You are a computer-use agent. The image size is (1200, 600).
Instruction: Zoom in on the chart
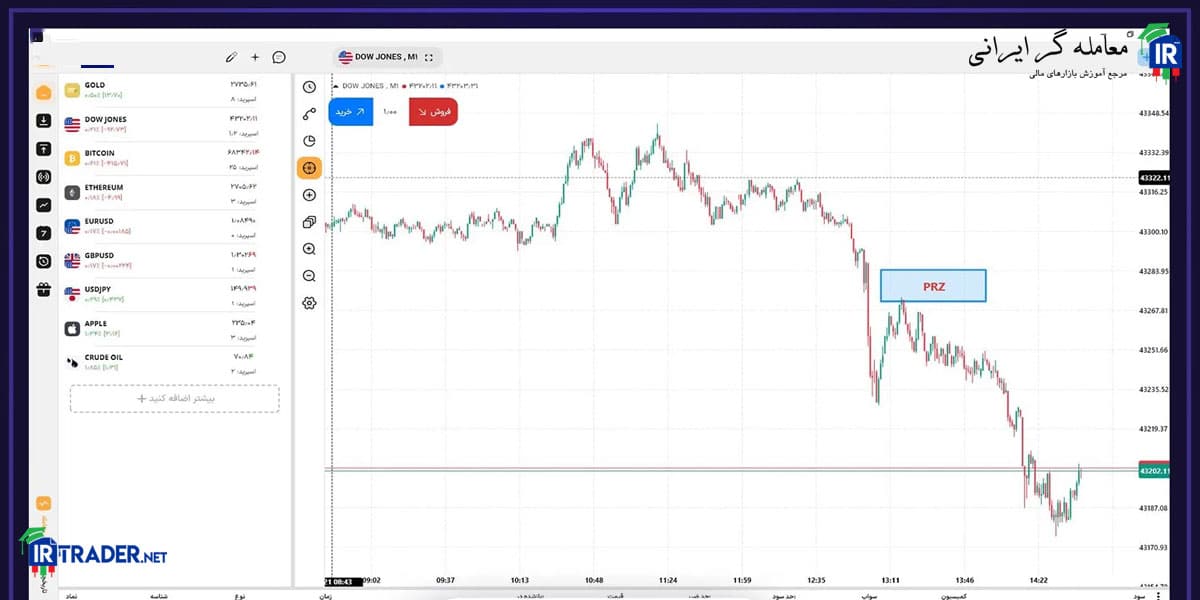tap(309, 249)
